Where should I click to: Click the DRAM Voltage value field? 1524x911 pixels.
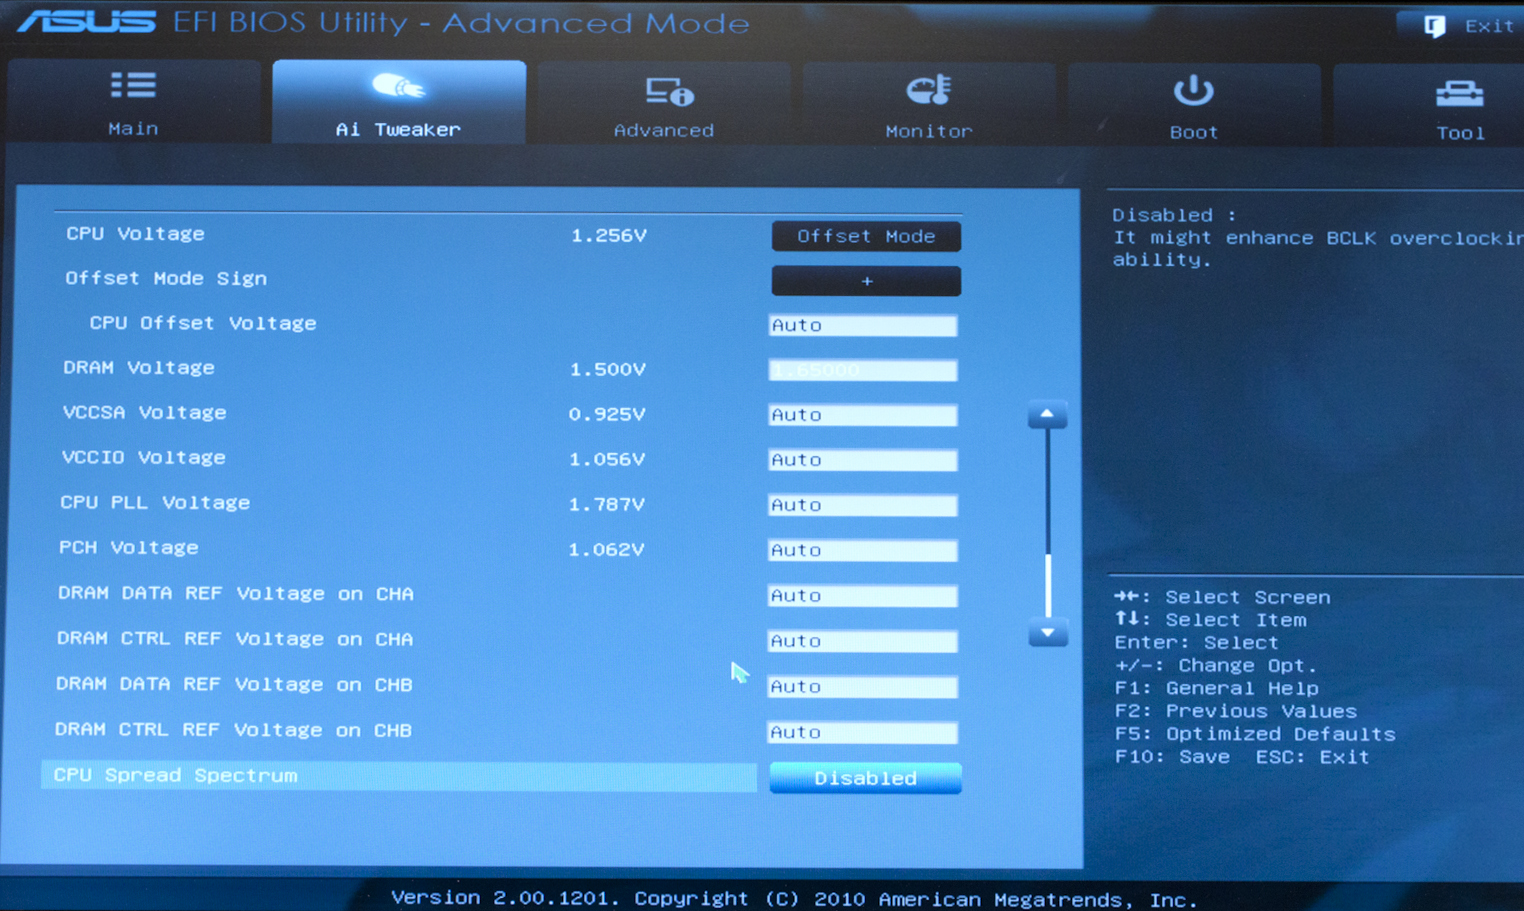862,370
